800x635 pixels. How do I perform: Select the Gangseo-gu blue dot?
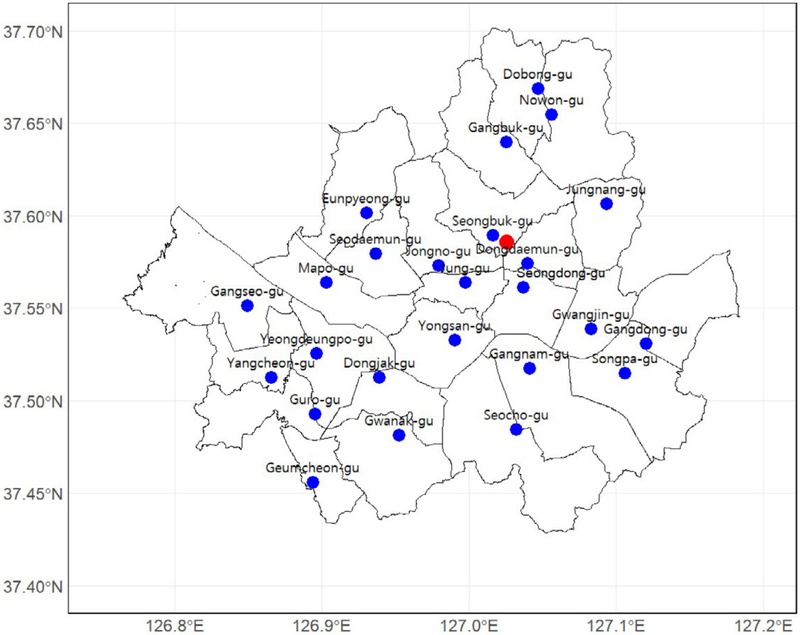click(x=247, y=305)
